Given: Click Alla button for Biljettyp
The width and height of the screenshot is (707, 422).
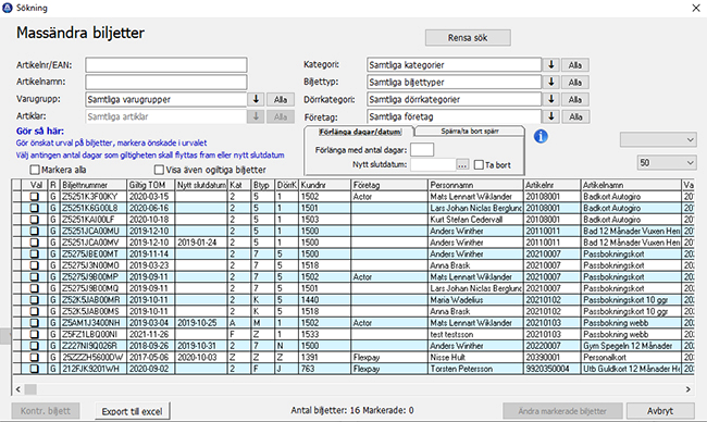Looking at the screenshot, I should click(x=575, y=83).
